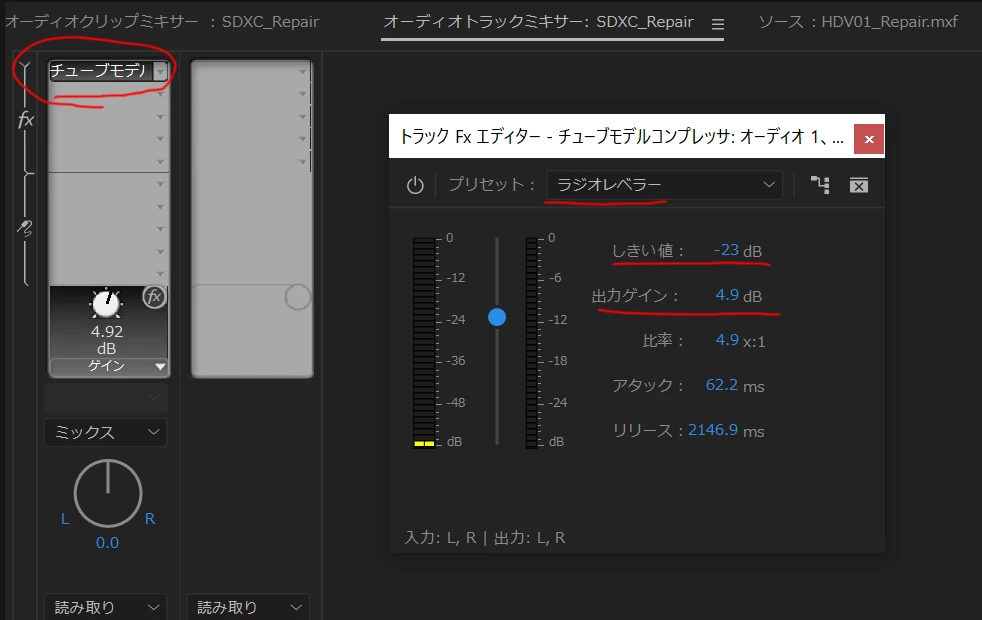Click the リリース label

[648, 430]
